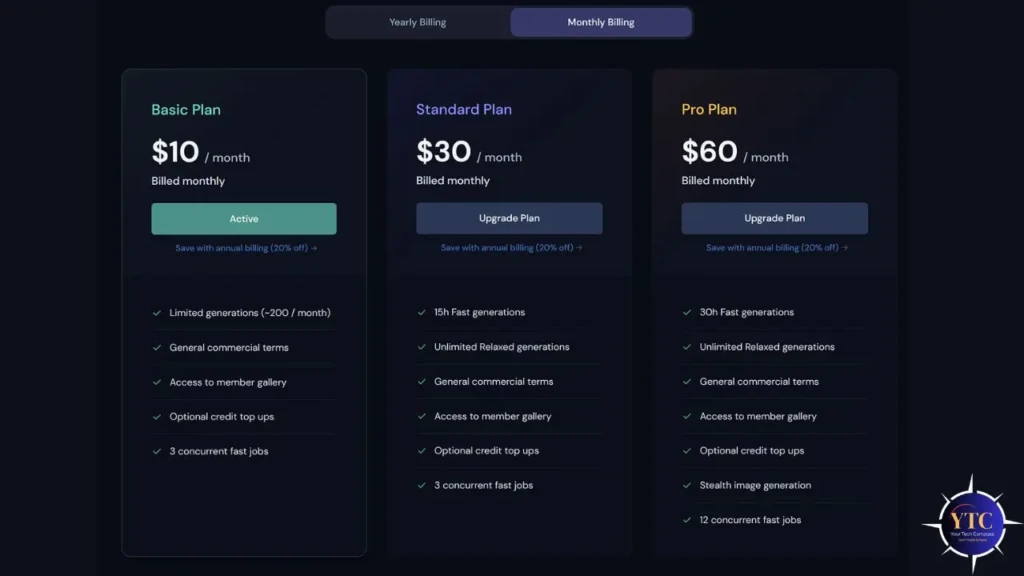
Task: Expand annual billing offer under Standard Plan
Action: (x=509, y=247)
